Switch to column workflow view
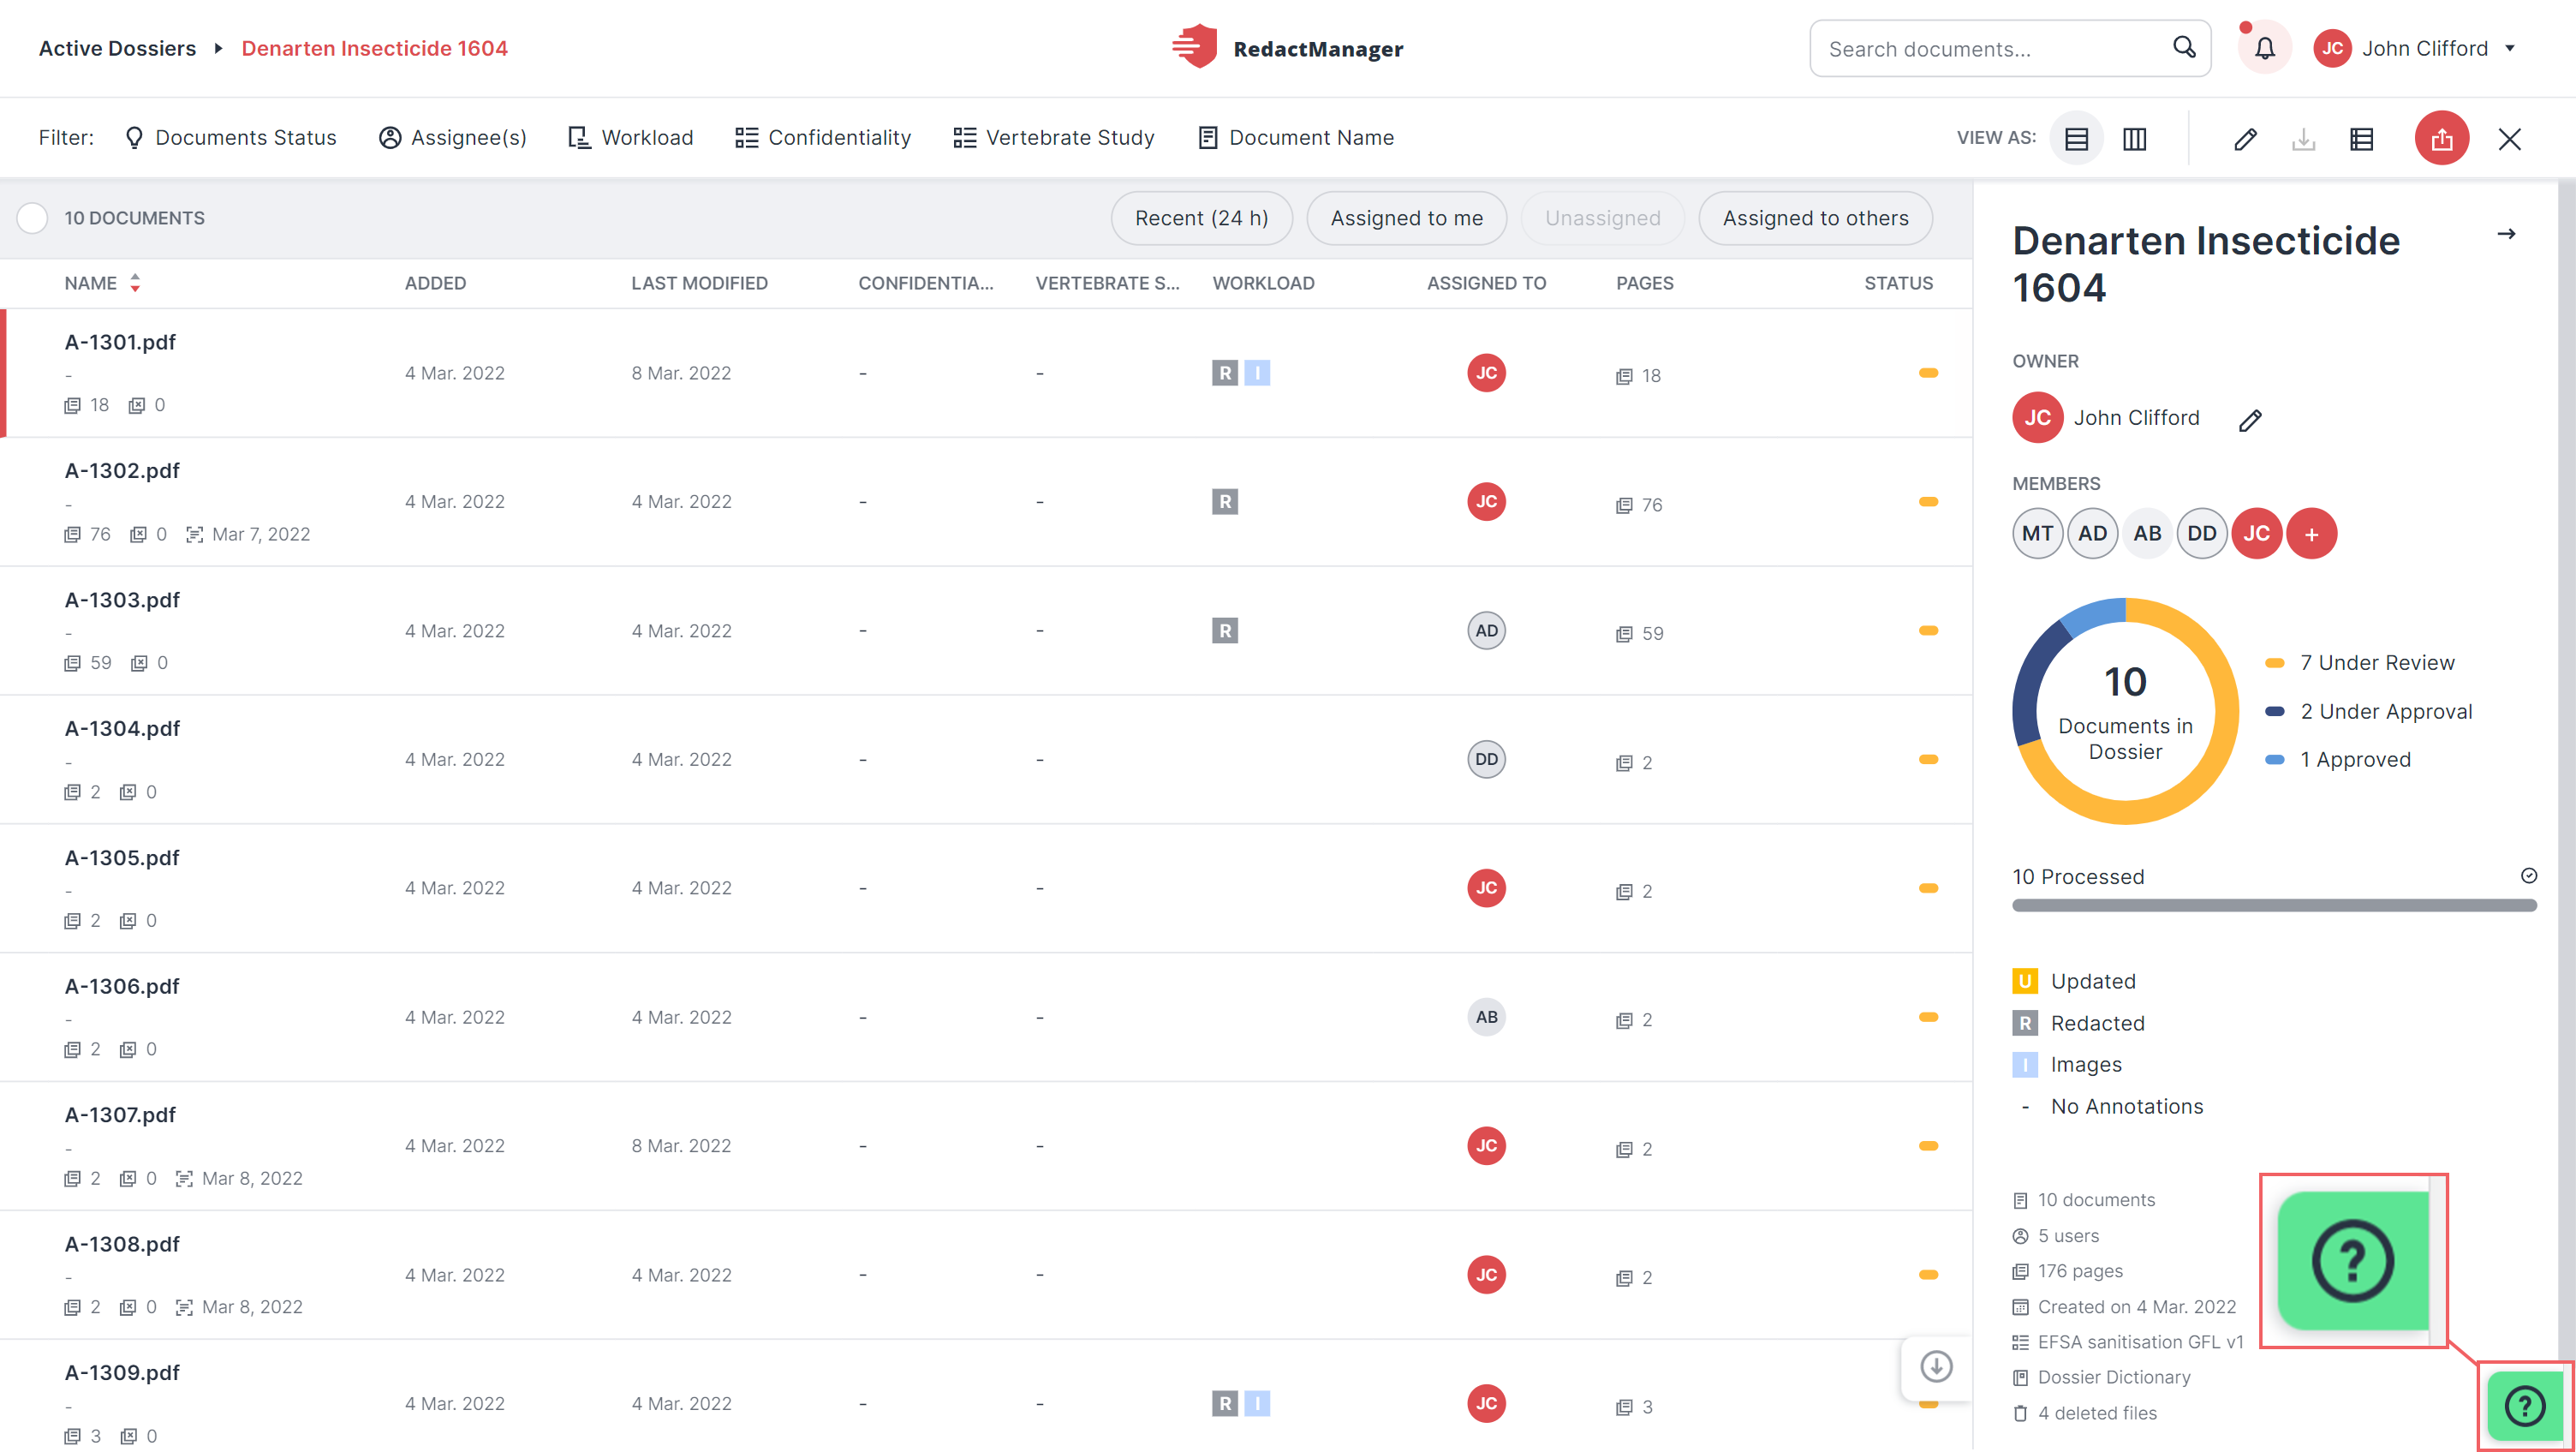The width and height of the screenshot is (2576, 1452). [2135, 138]
